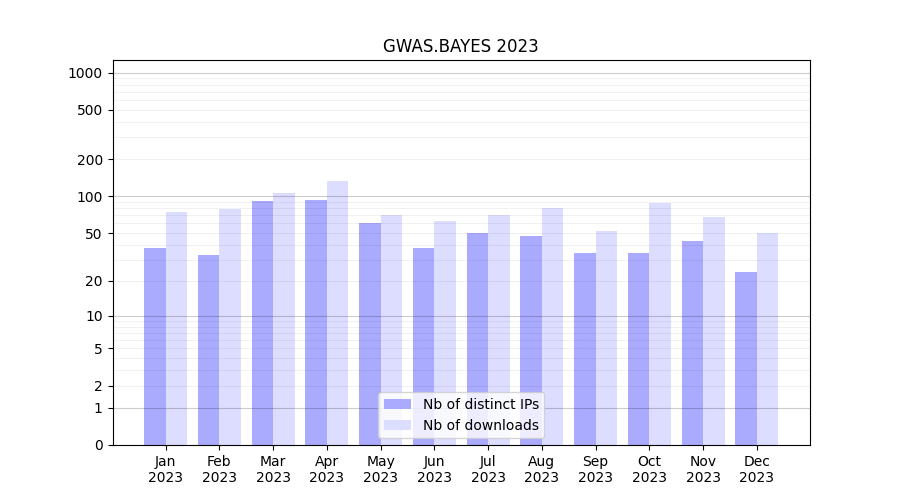Viewport: 900px width, 500px height.
Task: Click the April 2023 downloads bar
Action: tap(338, 312)
